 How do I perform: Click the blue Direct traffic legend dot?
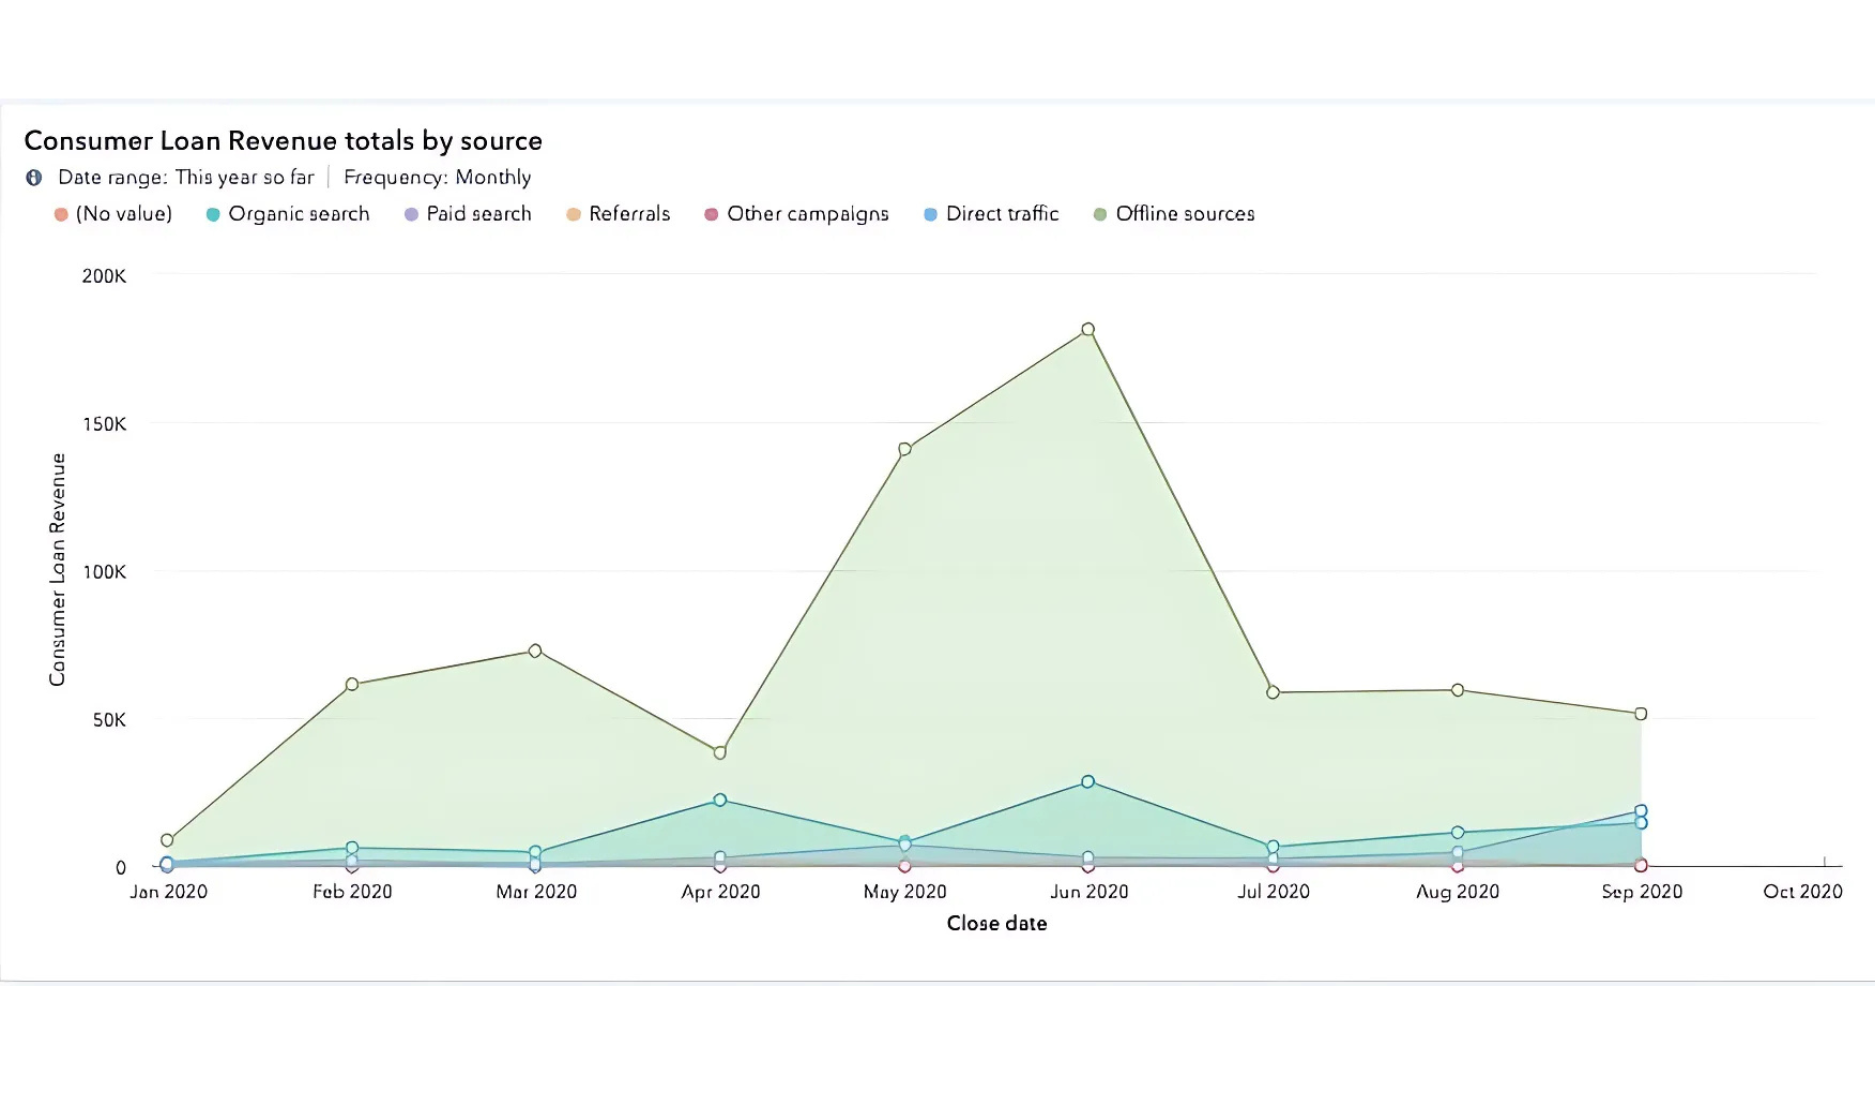(x=930, y=215)
